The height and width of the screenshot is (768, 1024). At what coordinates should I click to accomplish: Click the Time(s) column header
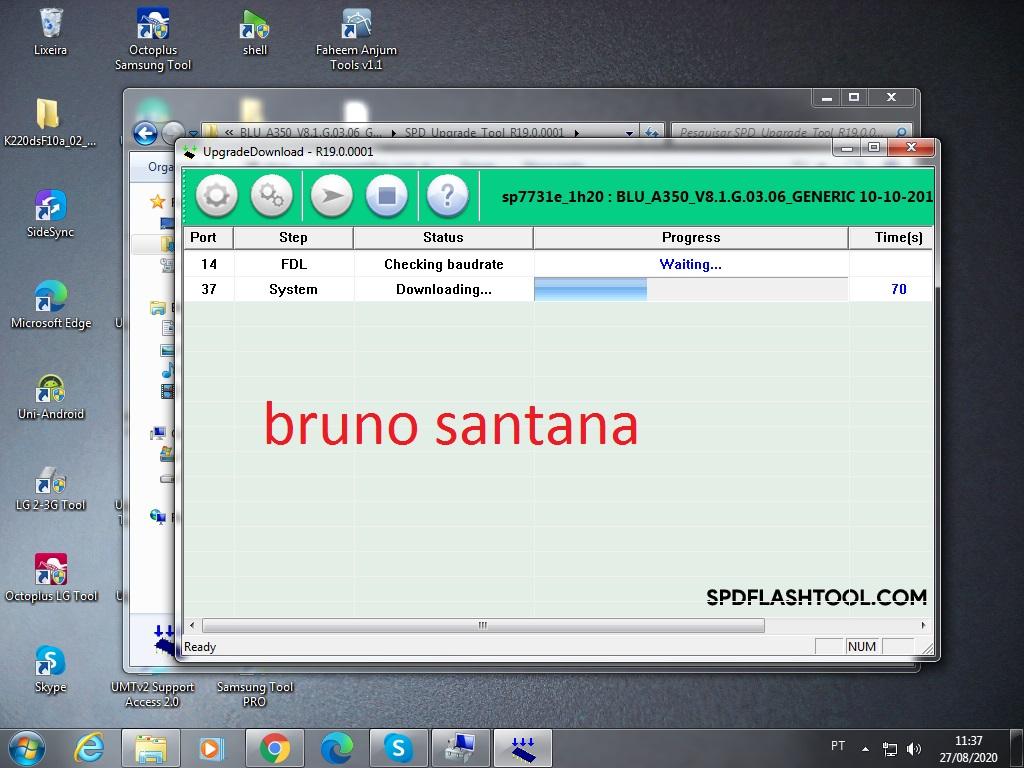tap(891, 238)
